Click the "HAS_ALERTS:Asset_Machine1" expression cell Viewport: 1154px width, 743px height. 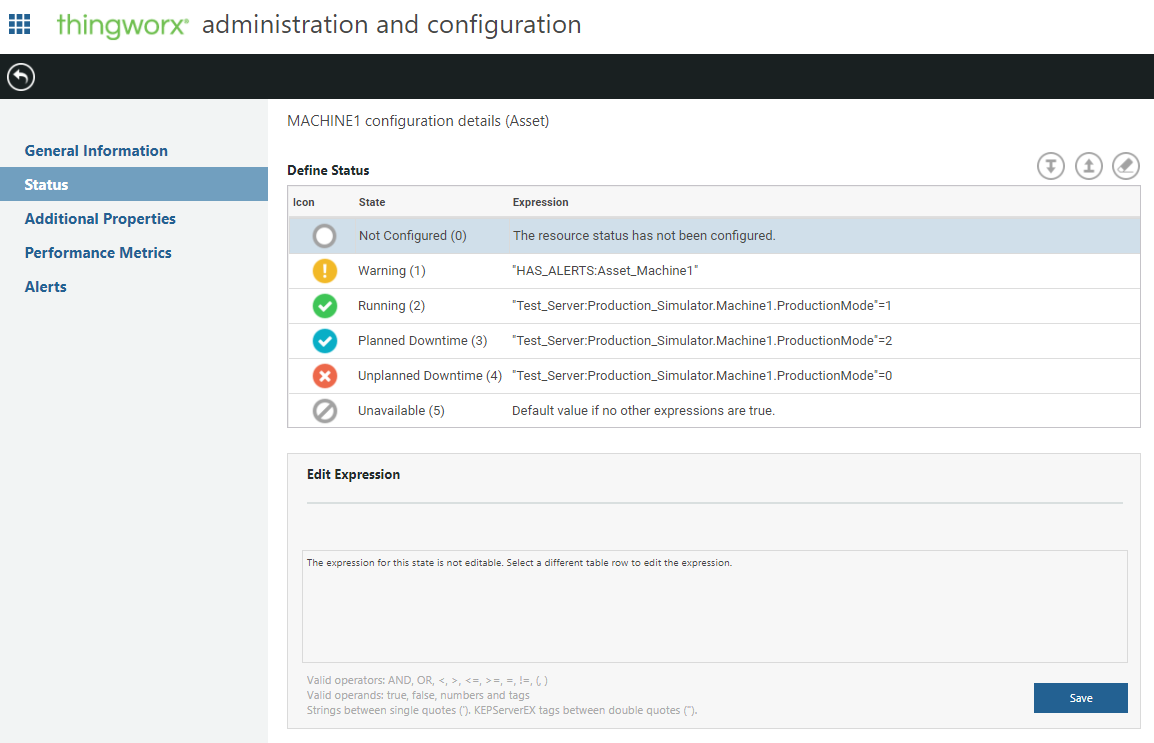(x=605, y=271)
